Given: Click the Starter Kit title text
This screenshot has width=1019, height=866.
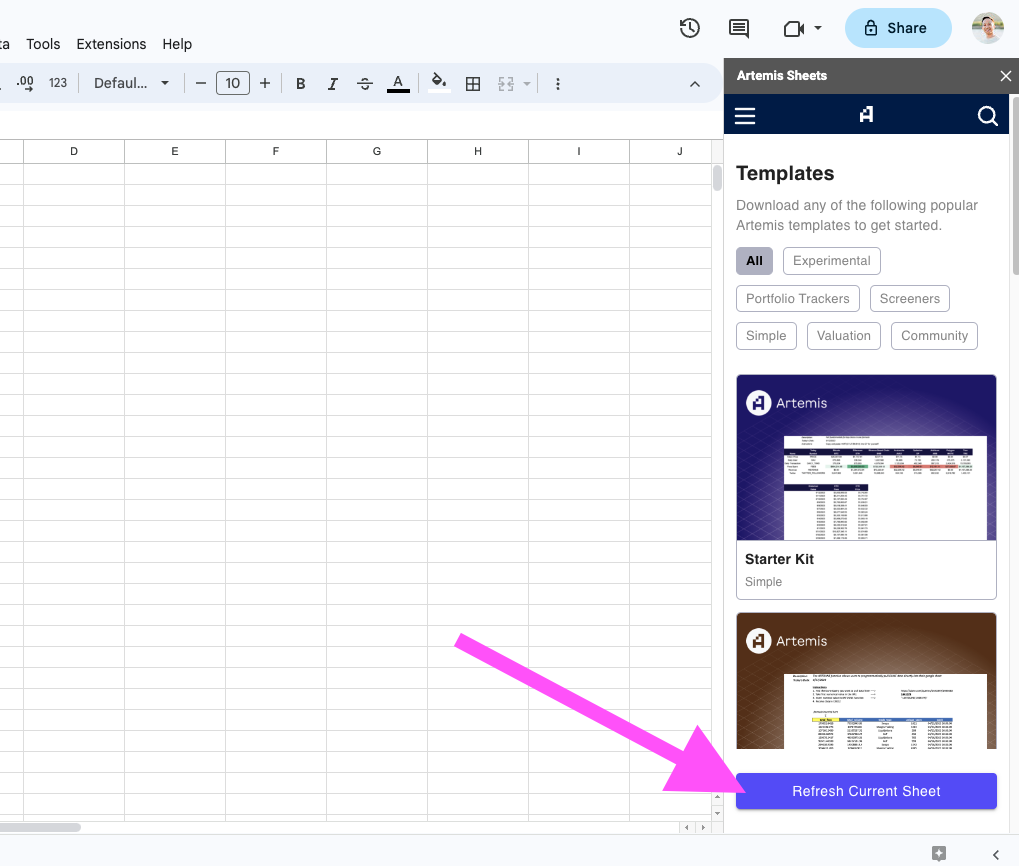Looking at the screenshot, I should (779, 559).
